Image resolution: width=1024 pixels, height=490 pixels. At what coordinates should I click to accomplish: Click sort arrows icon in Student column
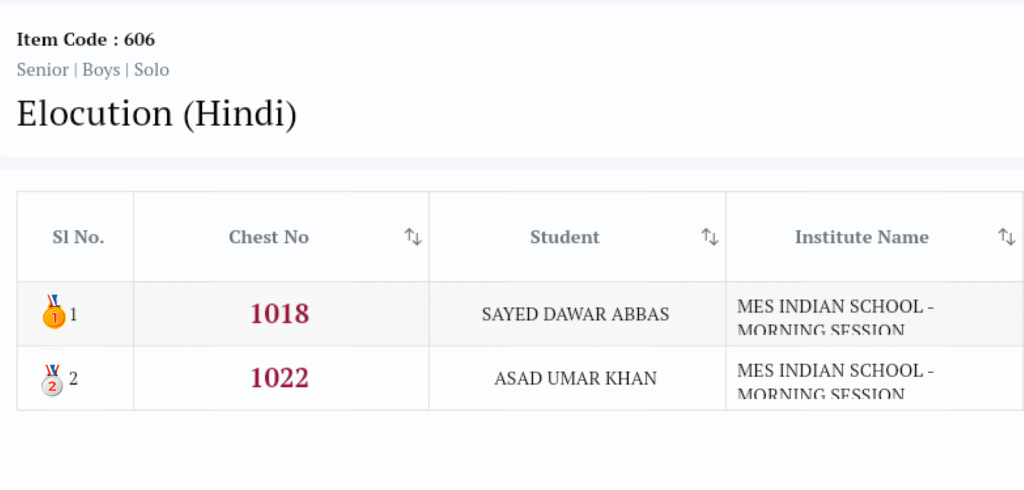[x=710, y=237]
